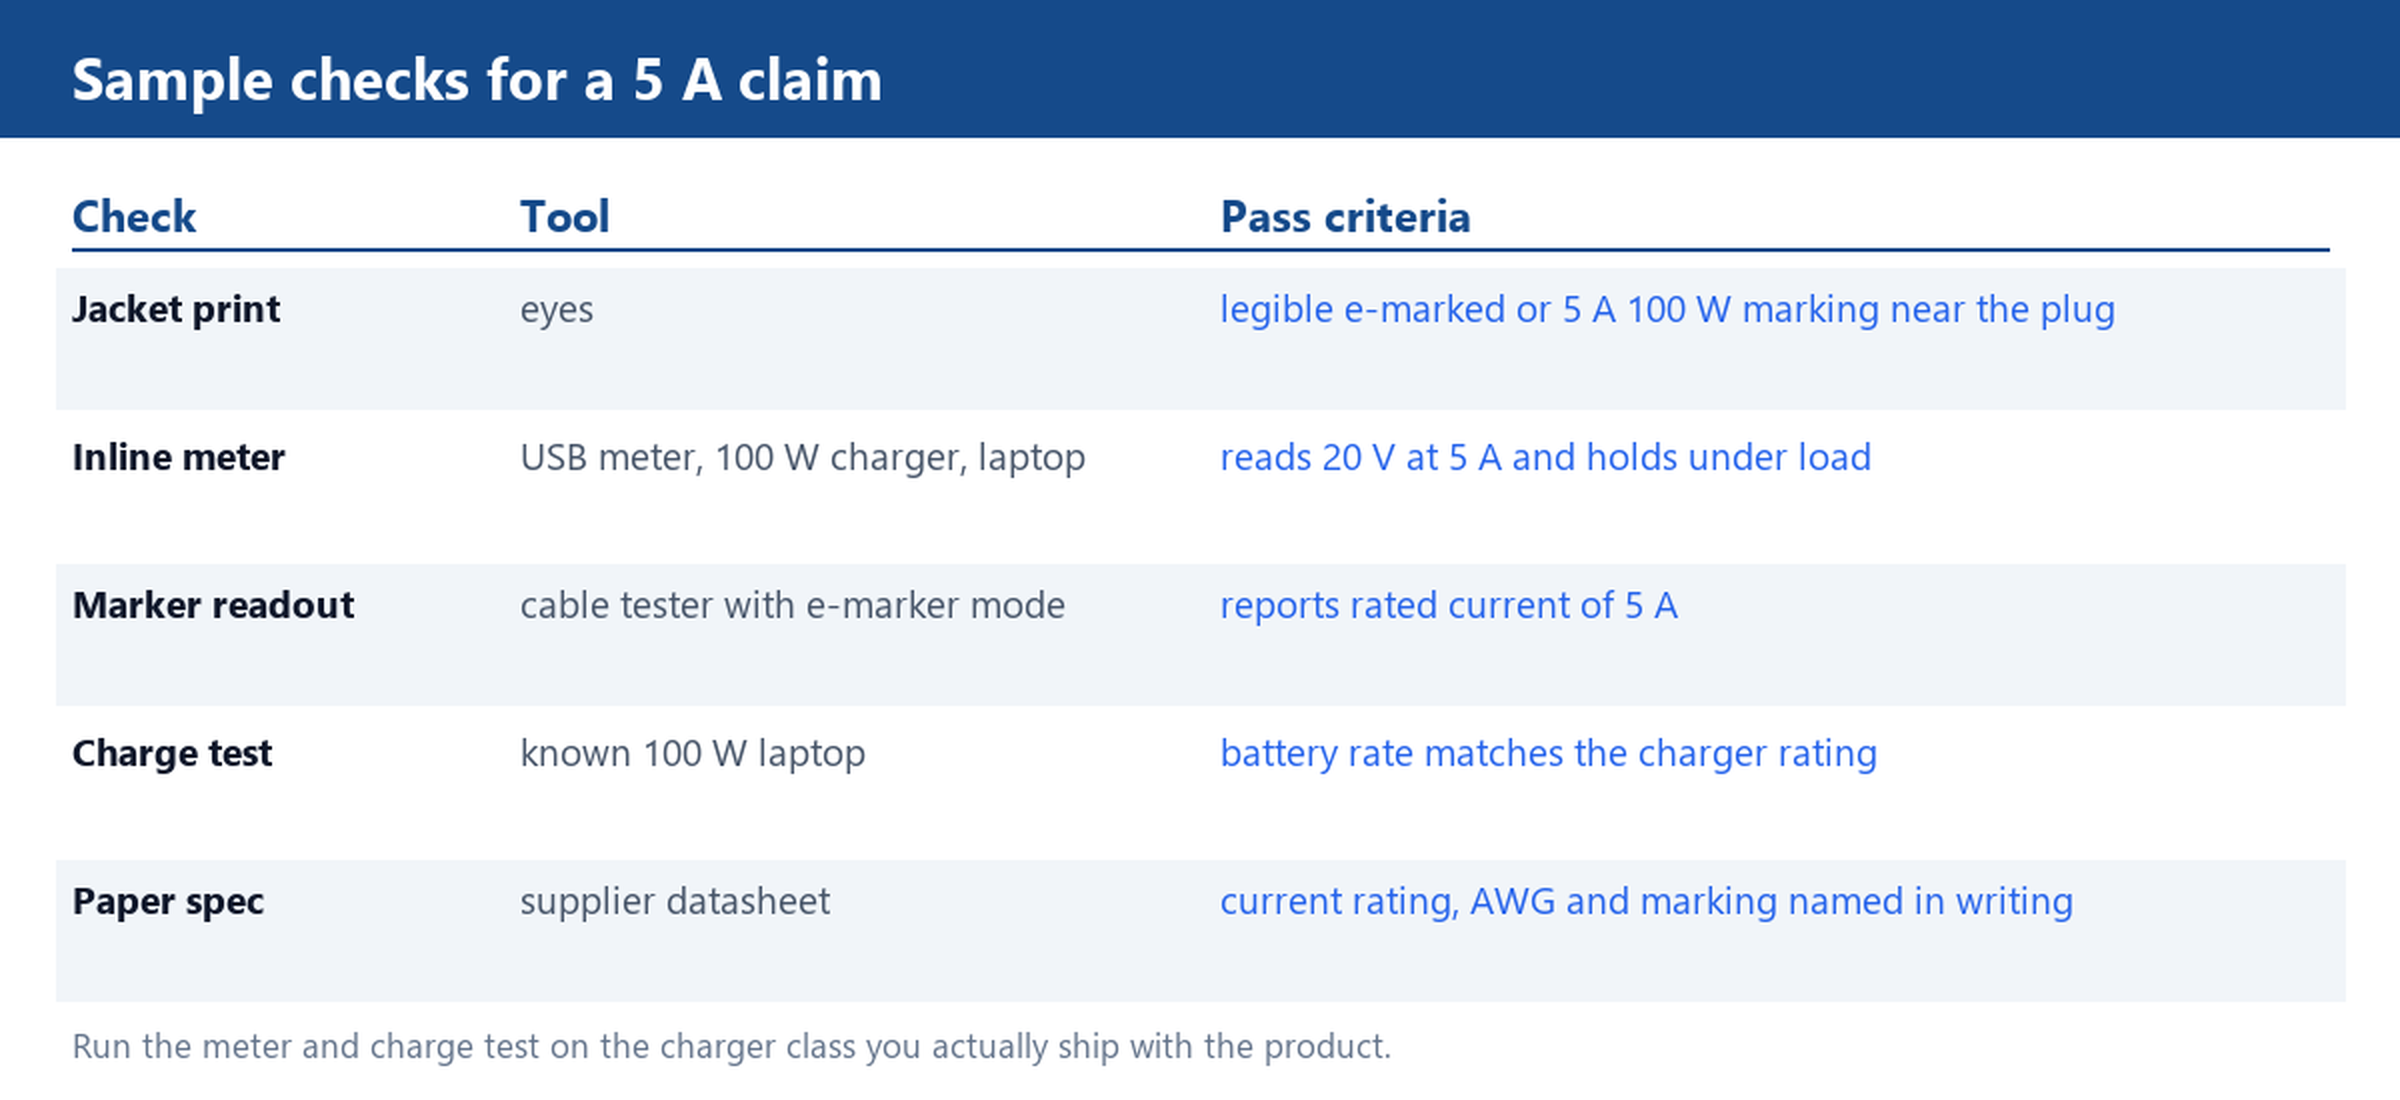Select 'known 100 W laptop' cell

(692, 754)
